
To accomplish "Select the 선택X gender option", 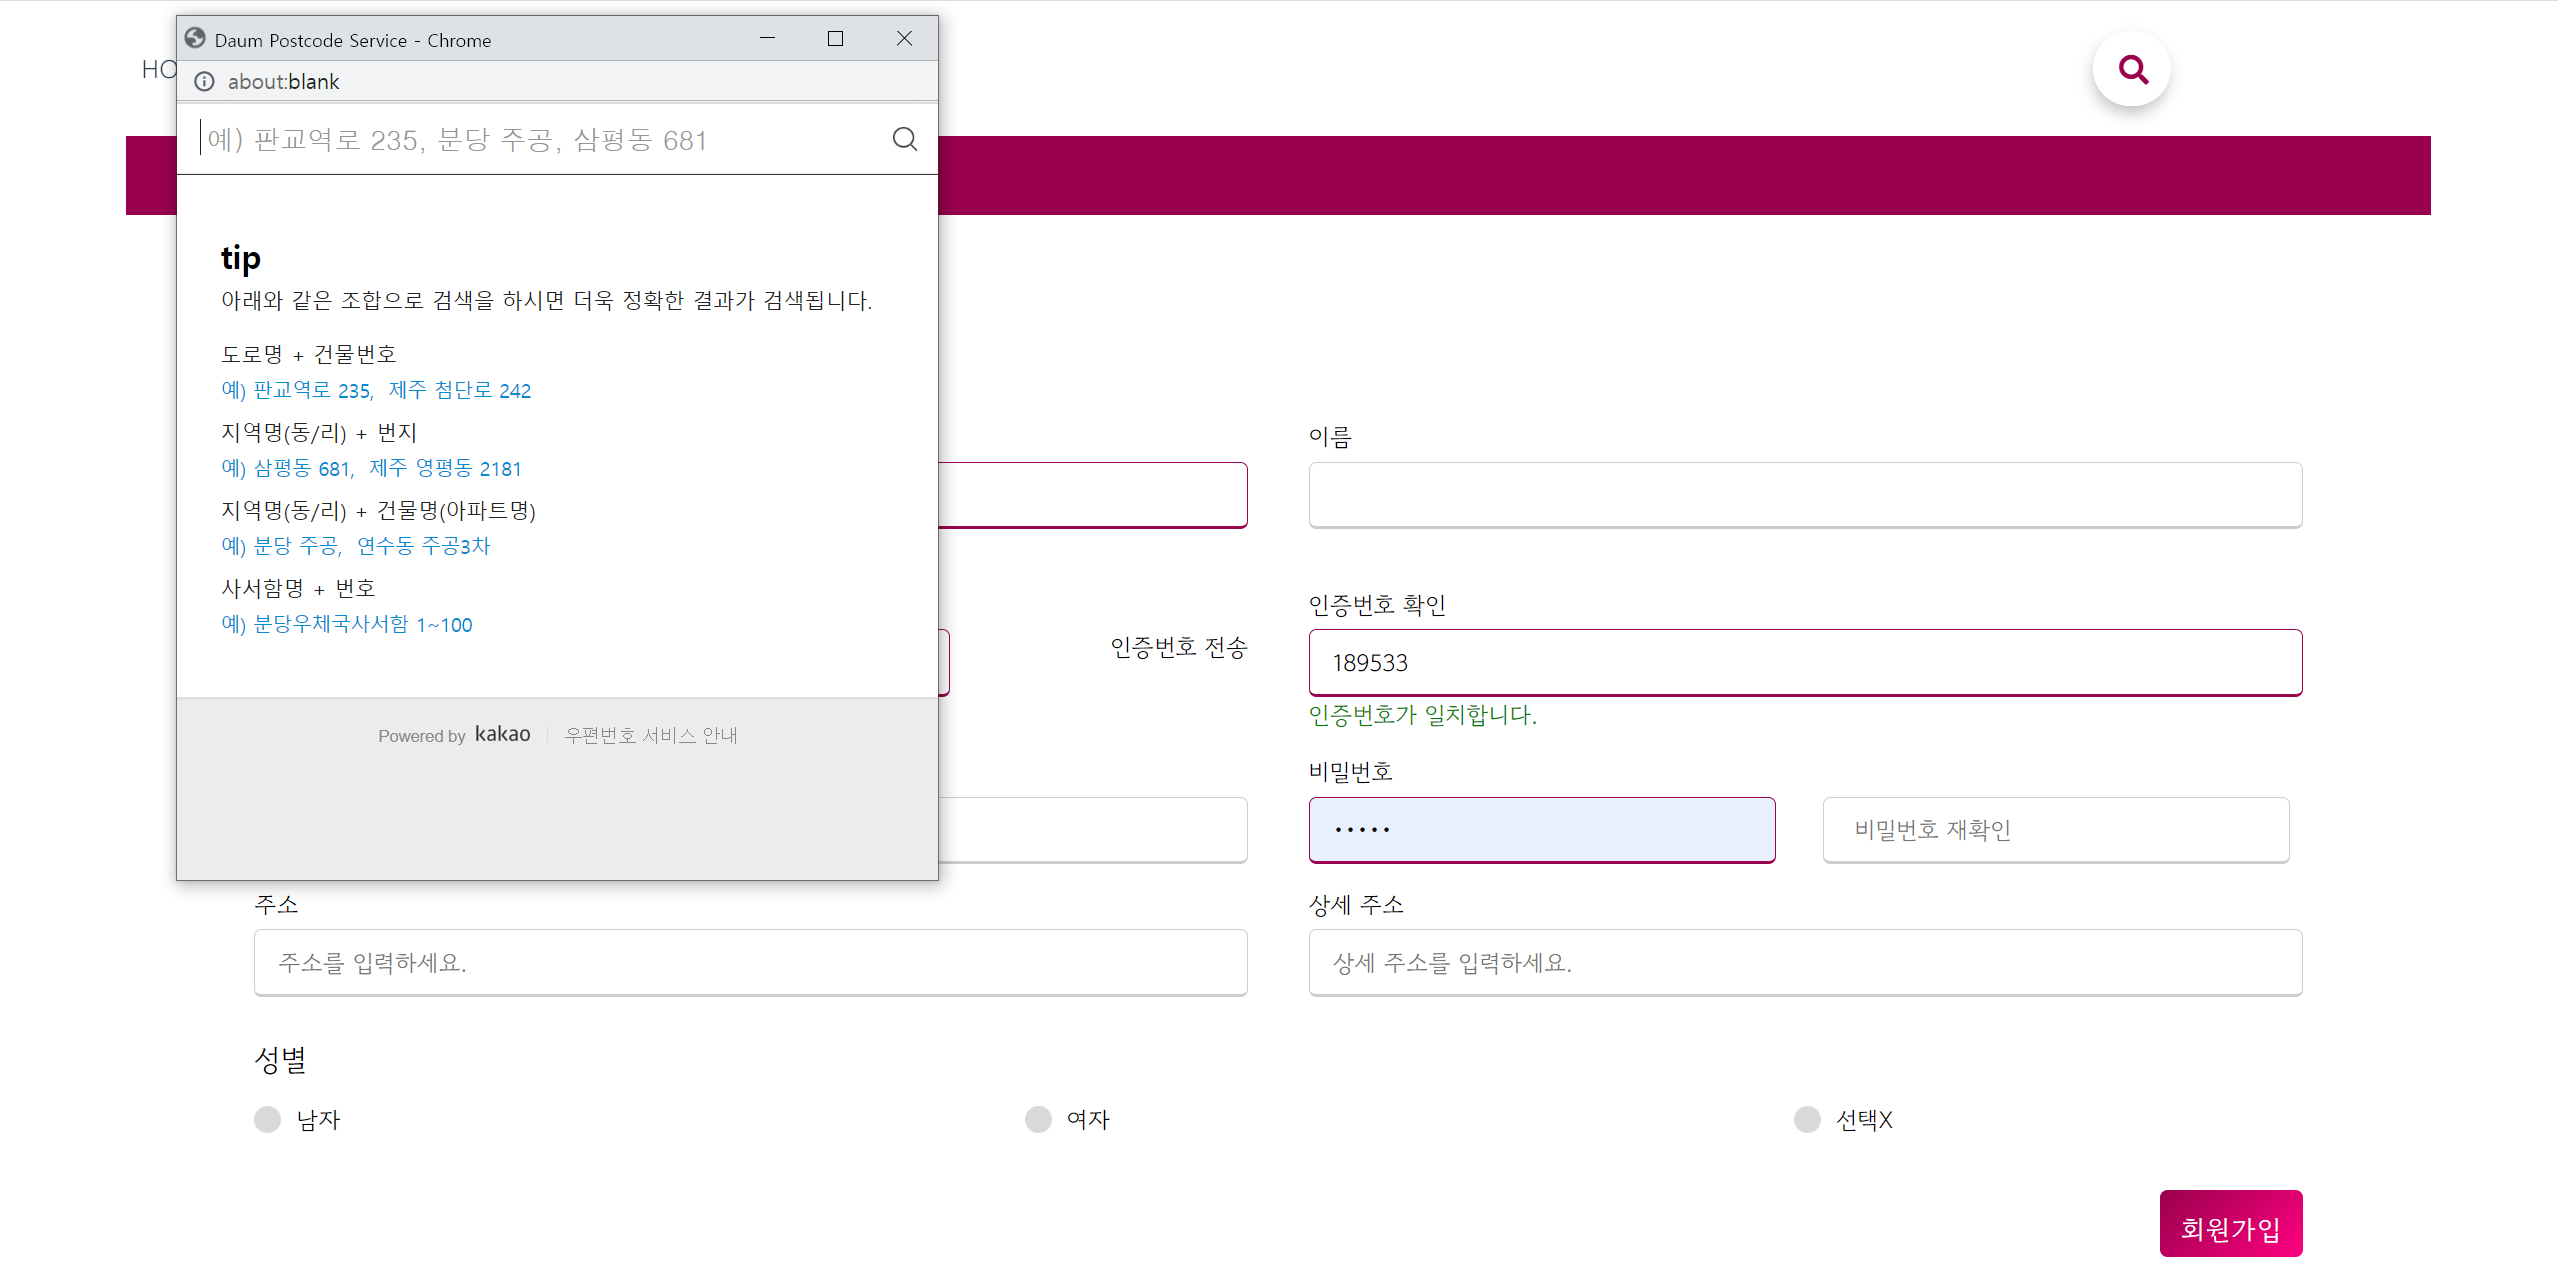I will pyautogui.click(x=1807, y=1119).
